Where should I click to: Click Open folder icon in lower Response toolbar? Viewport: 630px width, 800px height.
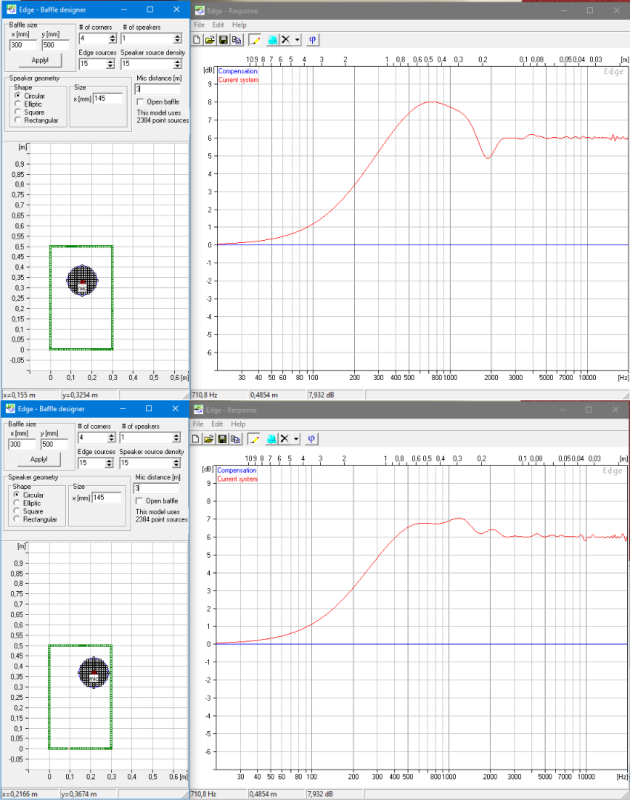click(209, 439)
